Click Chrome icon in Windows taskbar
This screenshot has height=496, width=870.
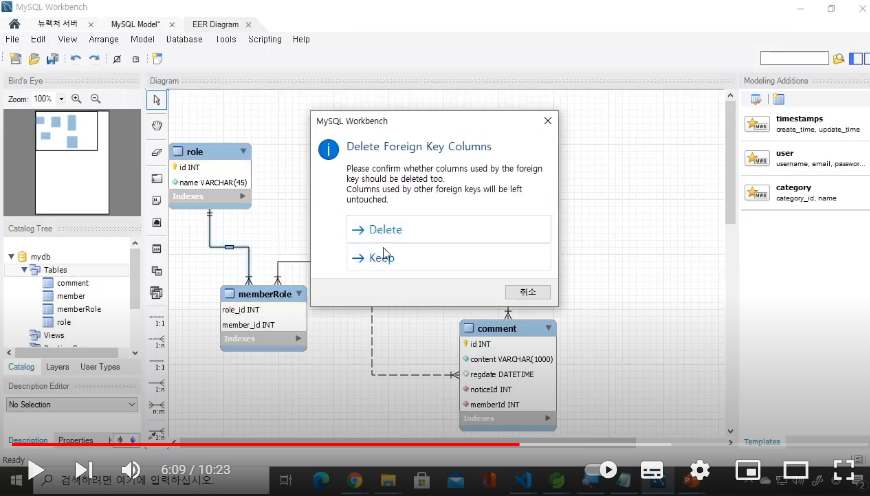[354, 480]
